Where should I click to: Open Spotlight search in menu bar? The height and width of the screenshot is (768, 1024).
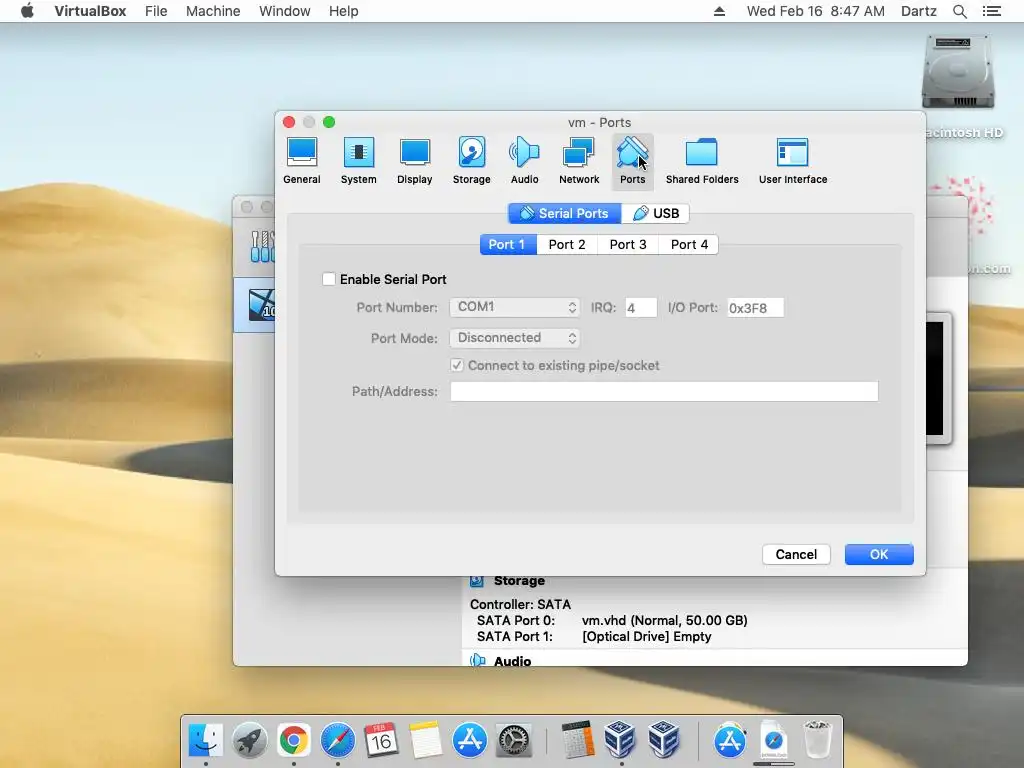[959, 11]
